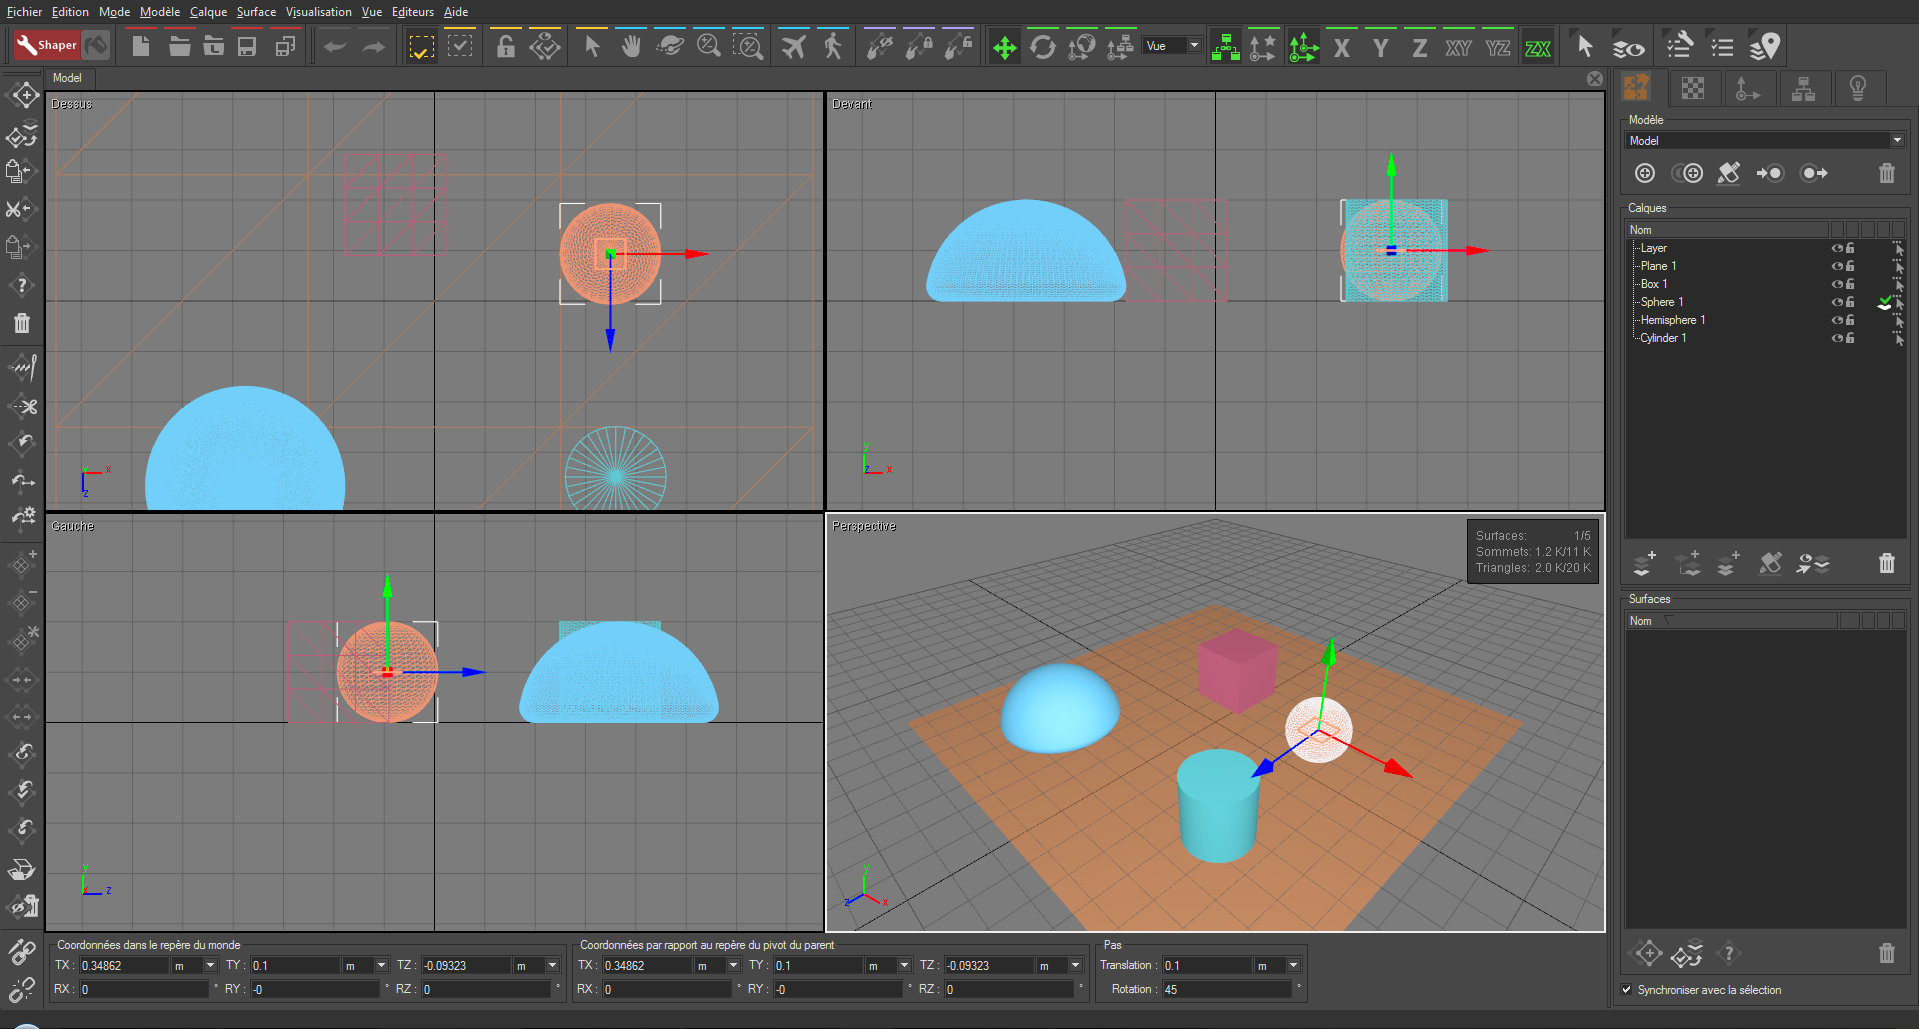This screenshot has height=1029, width=1919.
Task: Open unit dropdown for Pas Translation
Action: tap(1293, 965)
